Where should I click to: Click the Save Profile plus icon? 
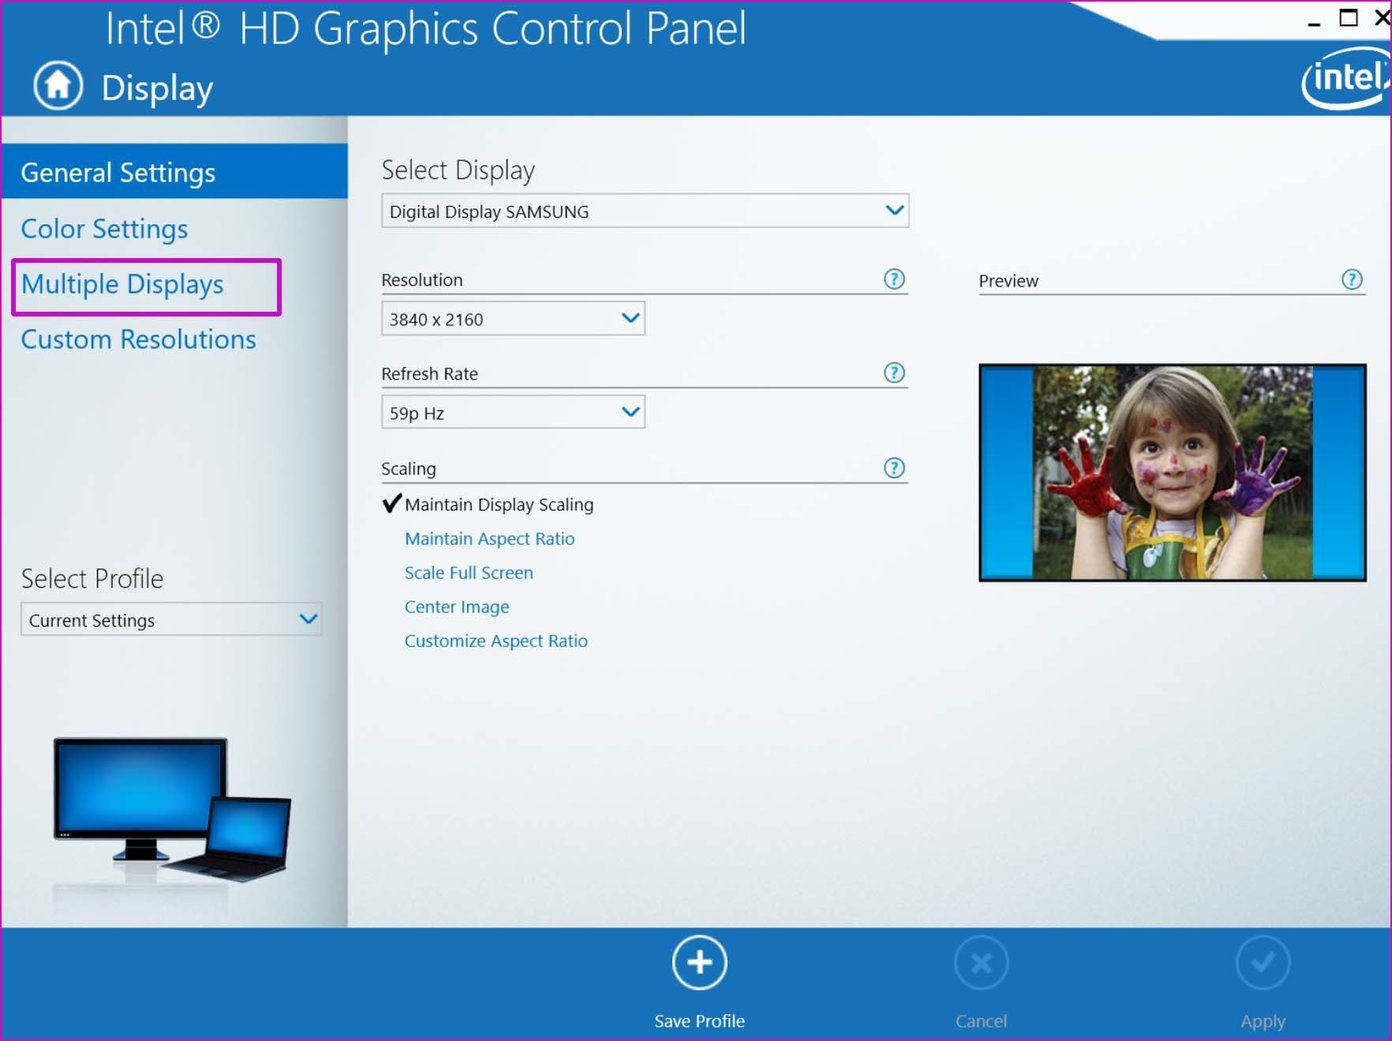[x=699, y=962]
